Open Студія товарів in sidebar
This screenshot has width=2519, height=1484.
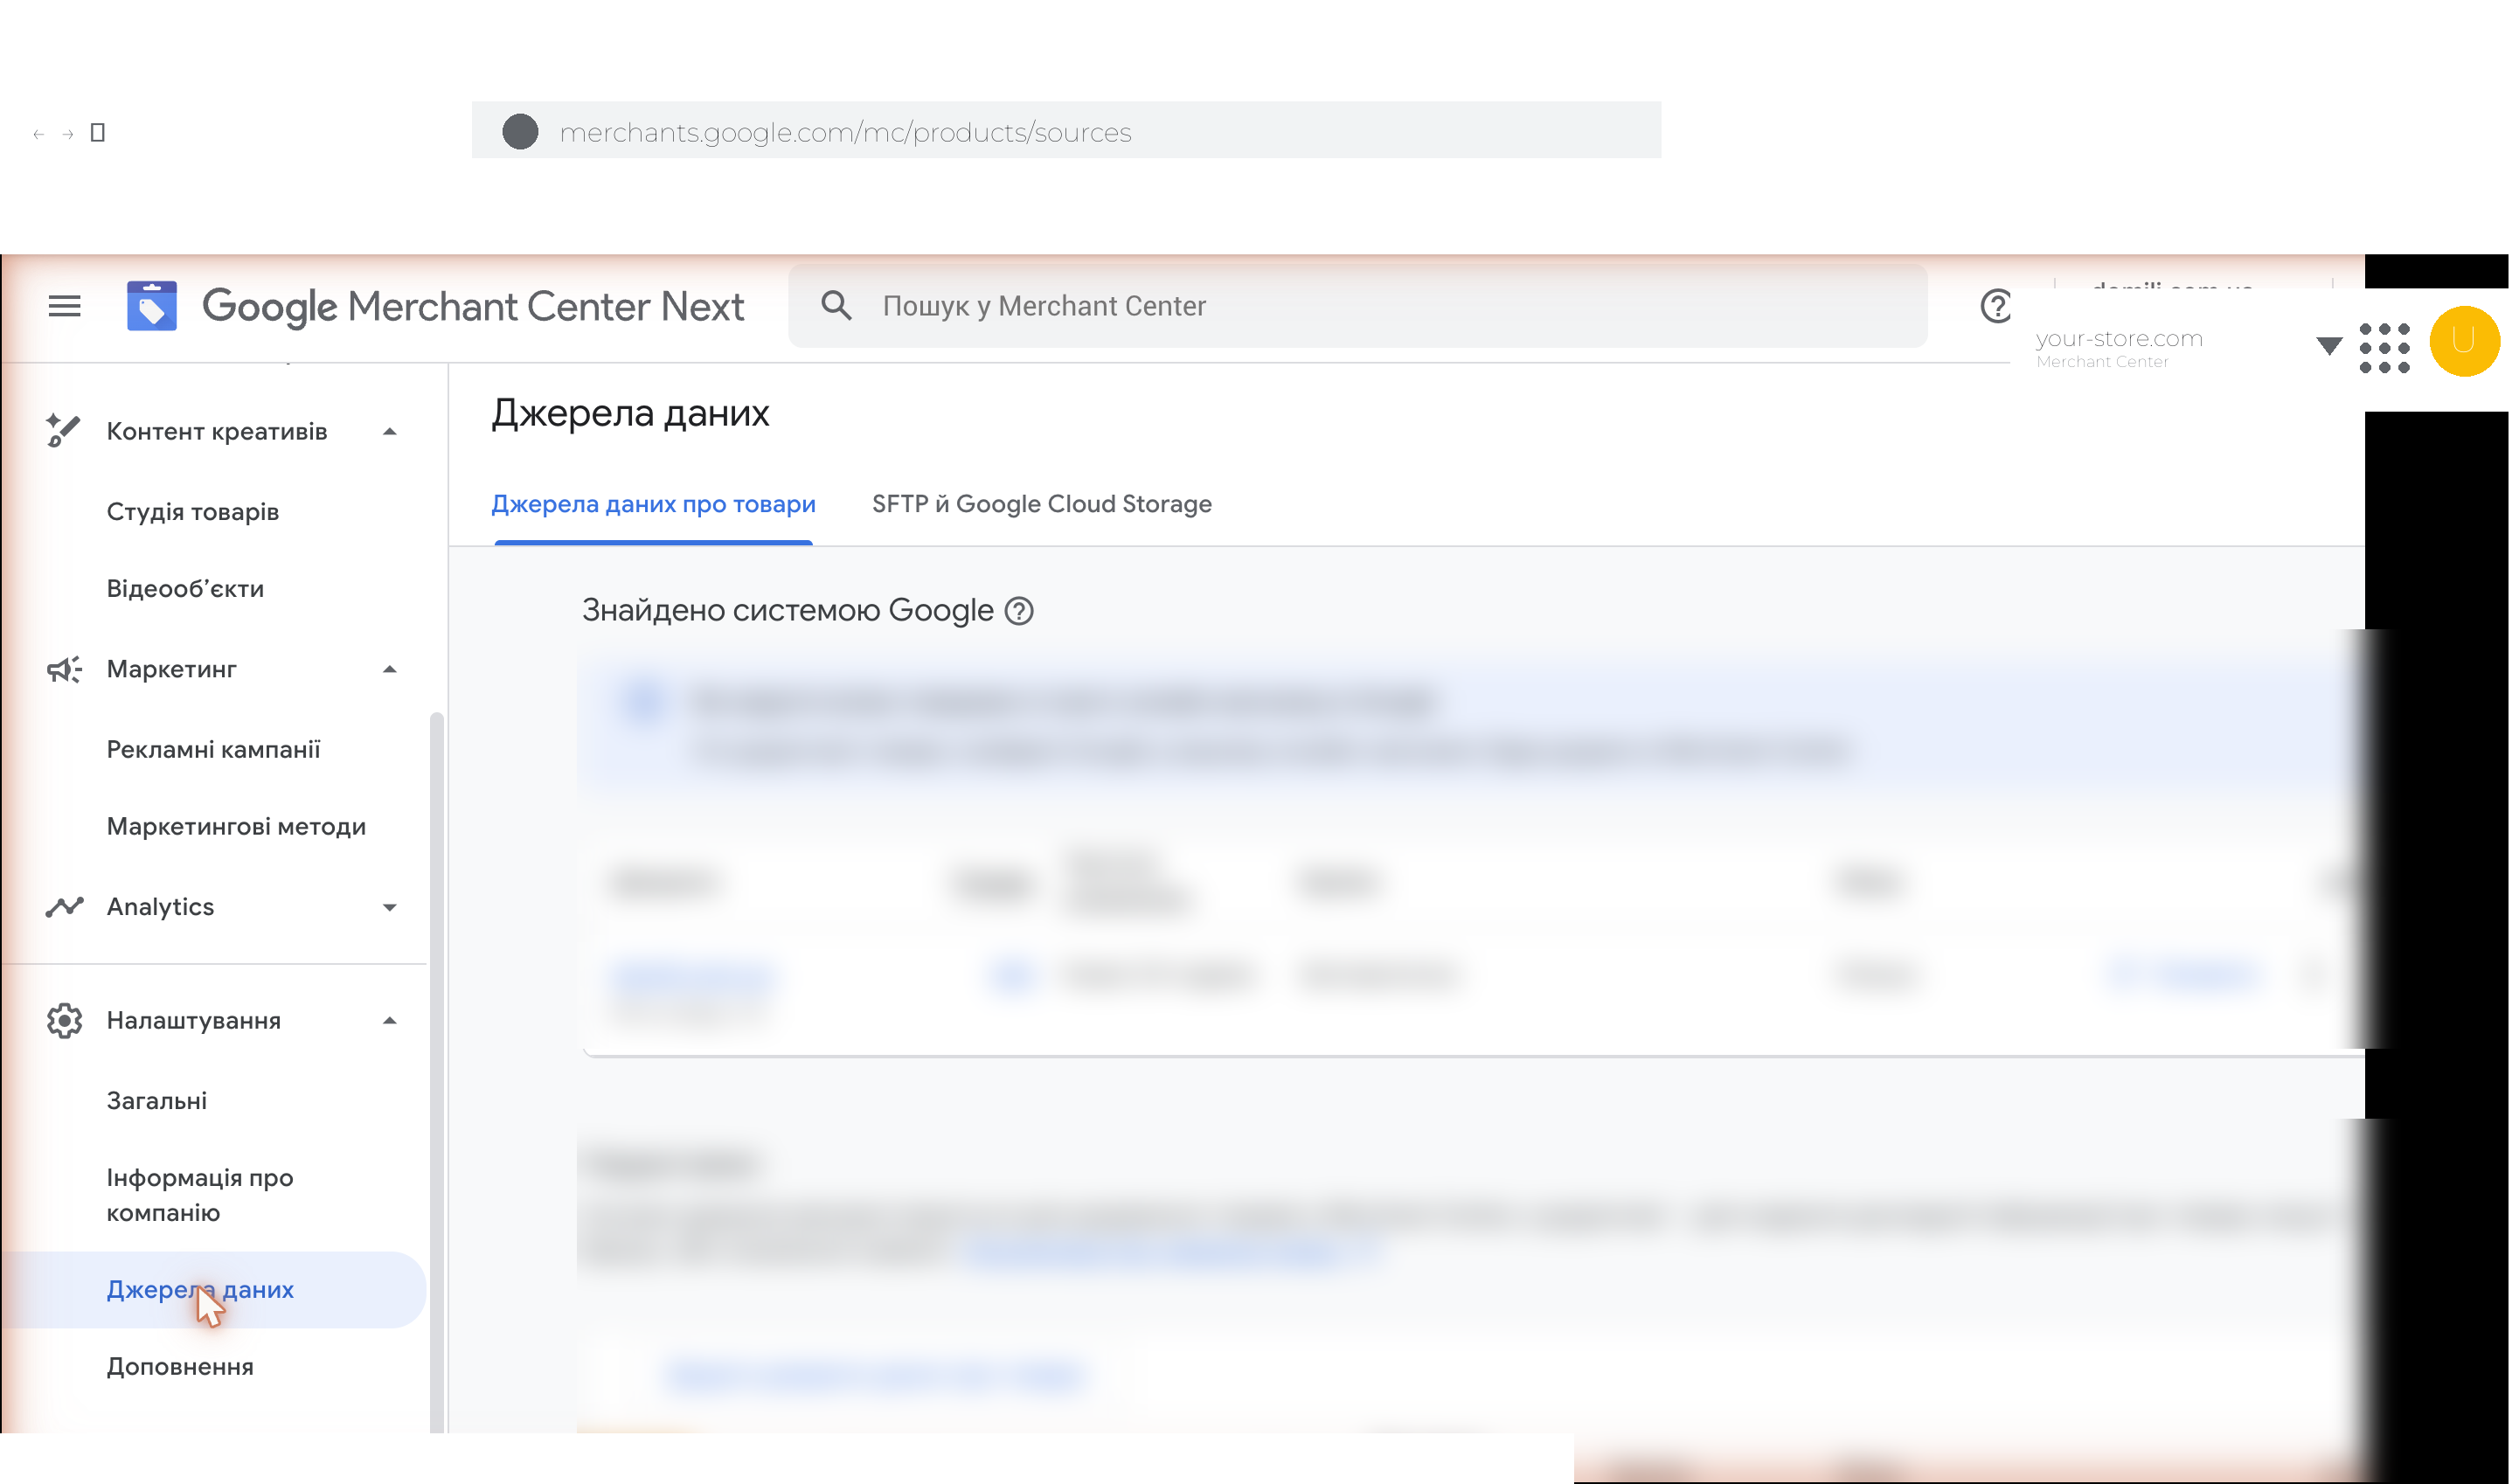[x=193, y=512]
